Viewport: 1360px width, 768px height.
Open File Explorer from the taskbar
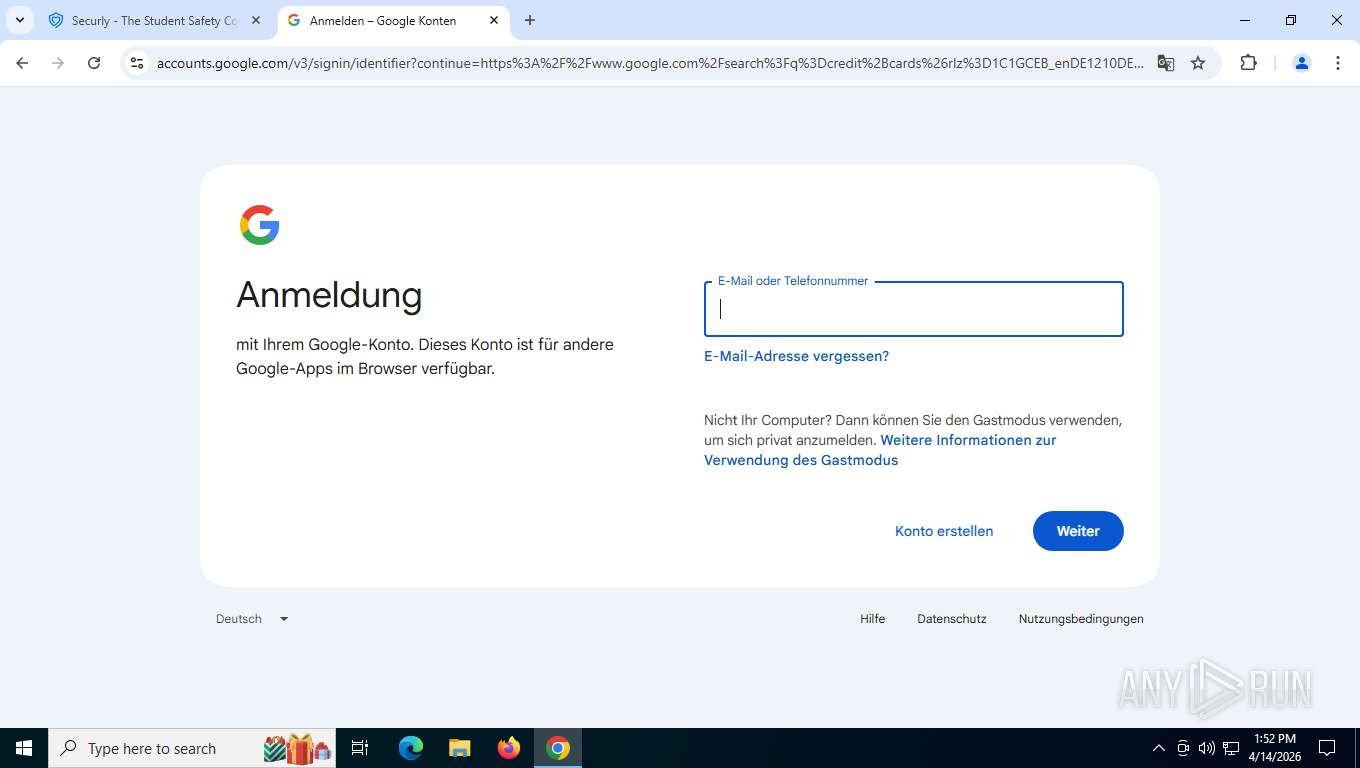click(x=460, y=748)
